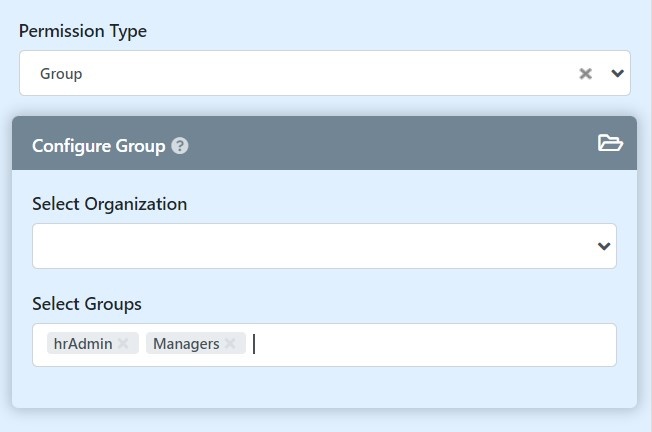Click the Select Organization chevron arrow
This screenshot has width=652, height=432.
[603, 246]
